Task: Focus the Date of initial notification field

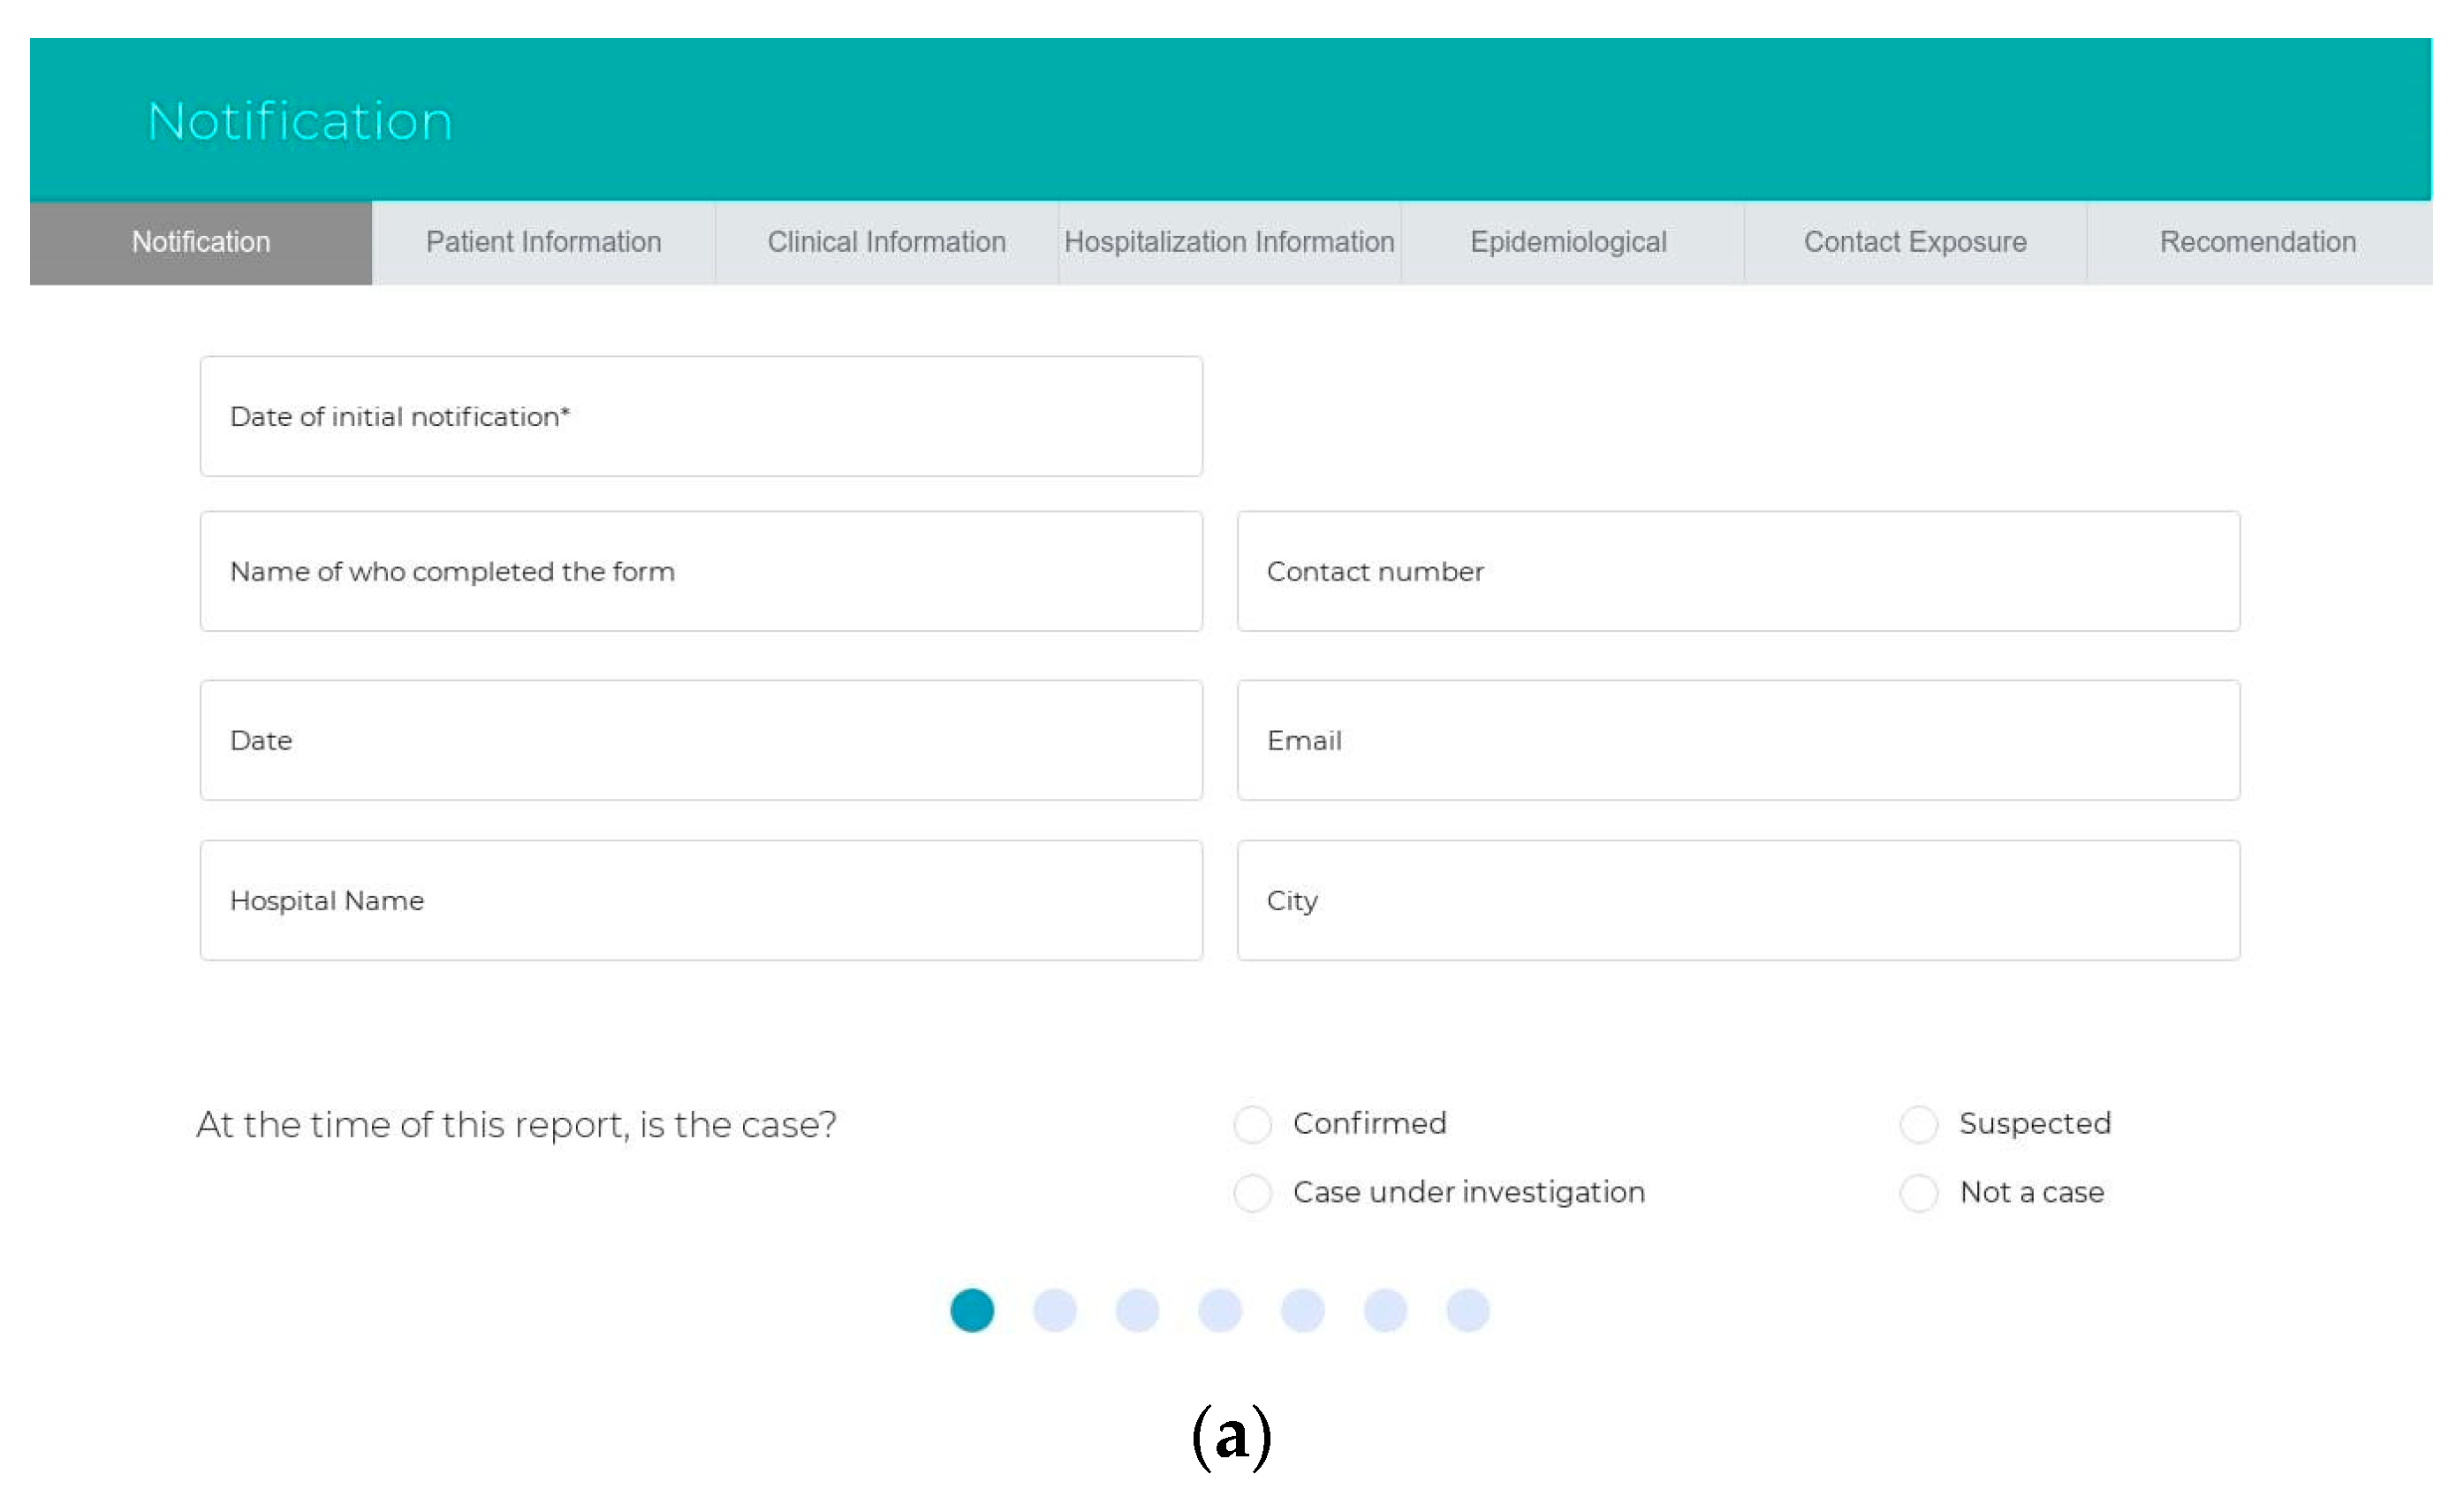Action: click(x=700, y=416)
